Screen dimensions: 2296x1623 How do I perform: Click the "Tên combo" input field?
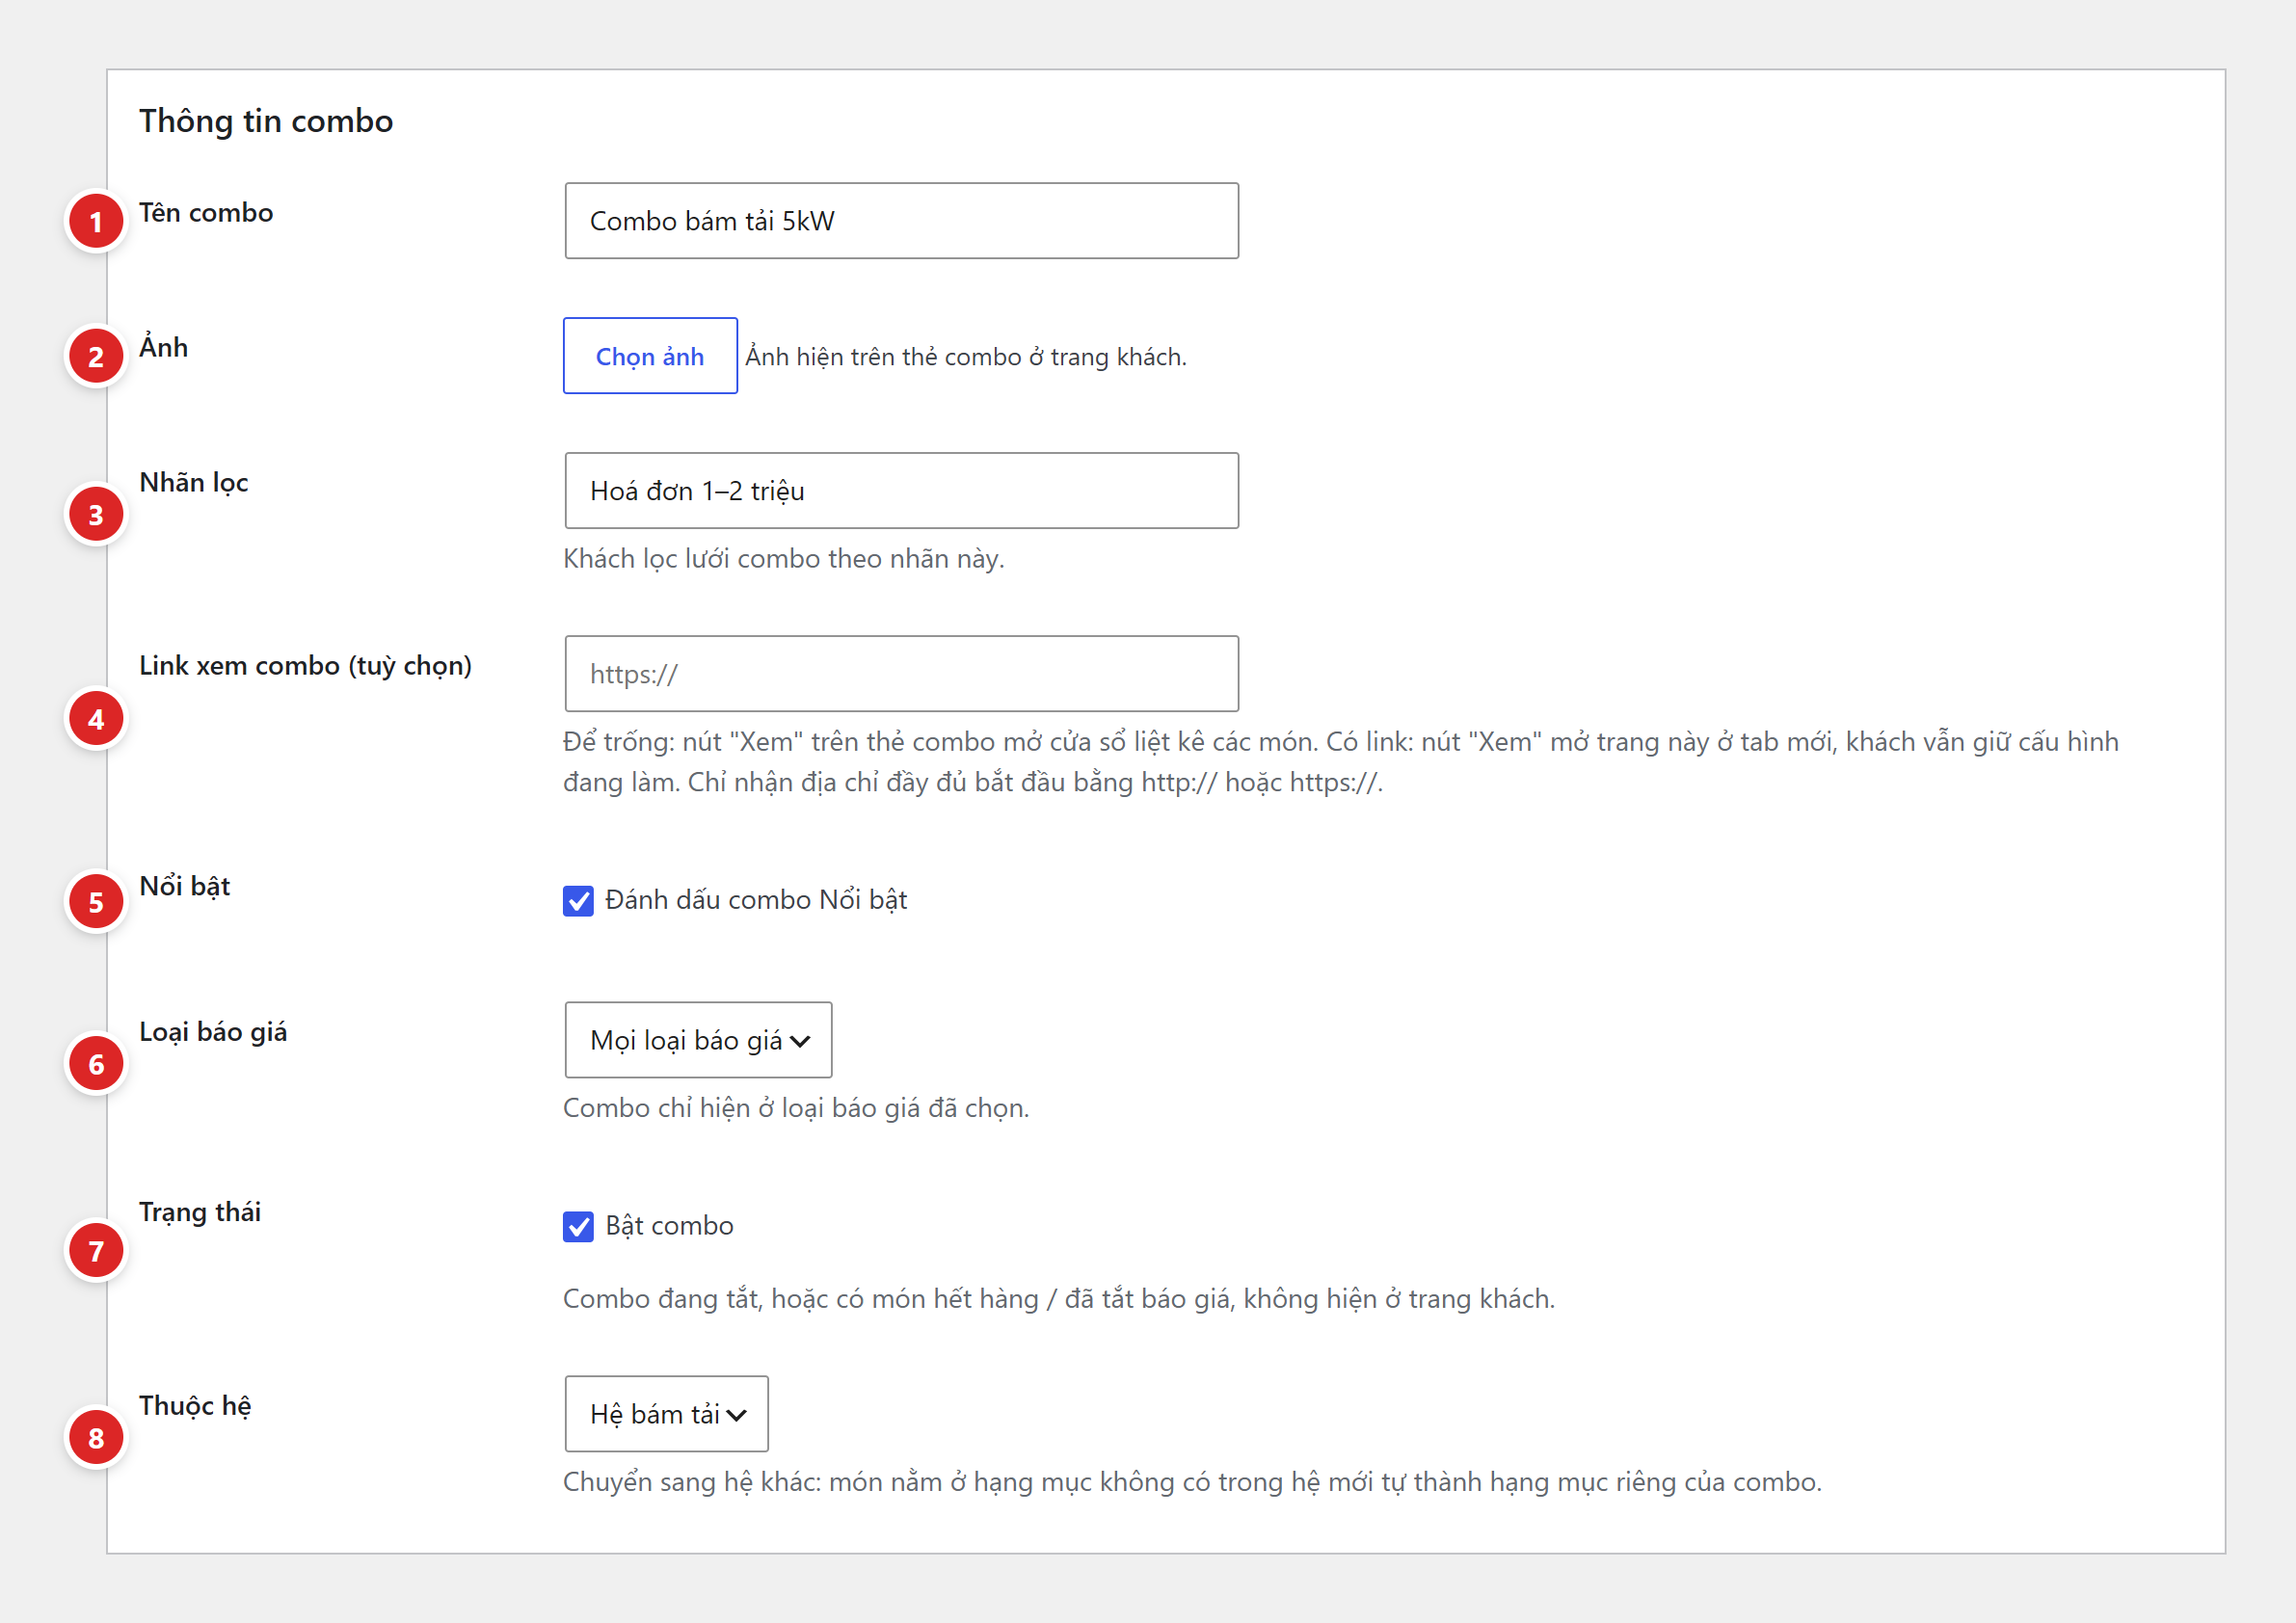pyautogui.click(x=901, y=221)
